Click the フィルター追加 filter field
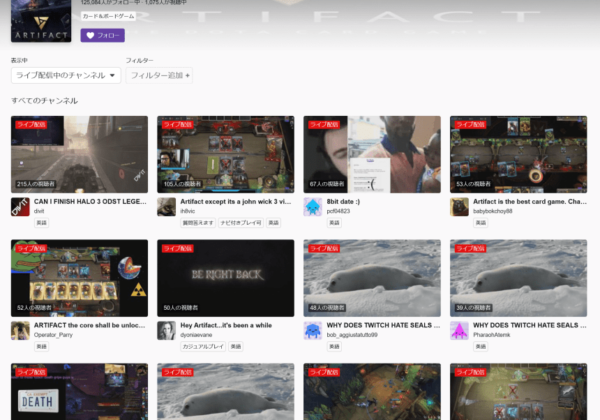Viewport: 600px width, 420px height. (159, 75)
